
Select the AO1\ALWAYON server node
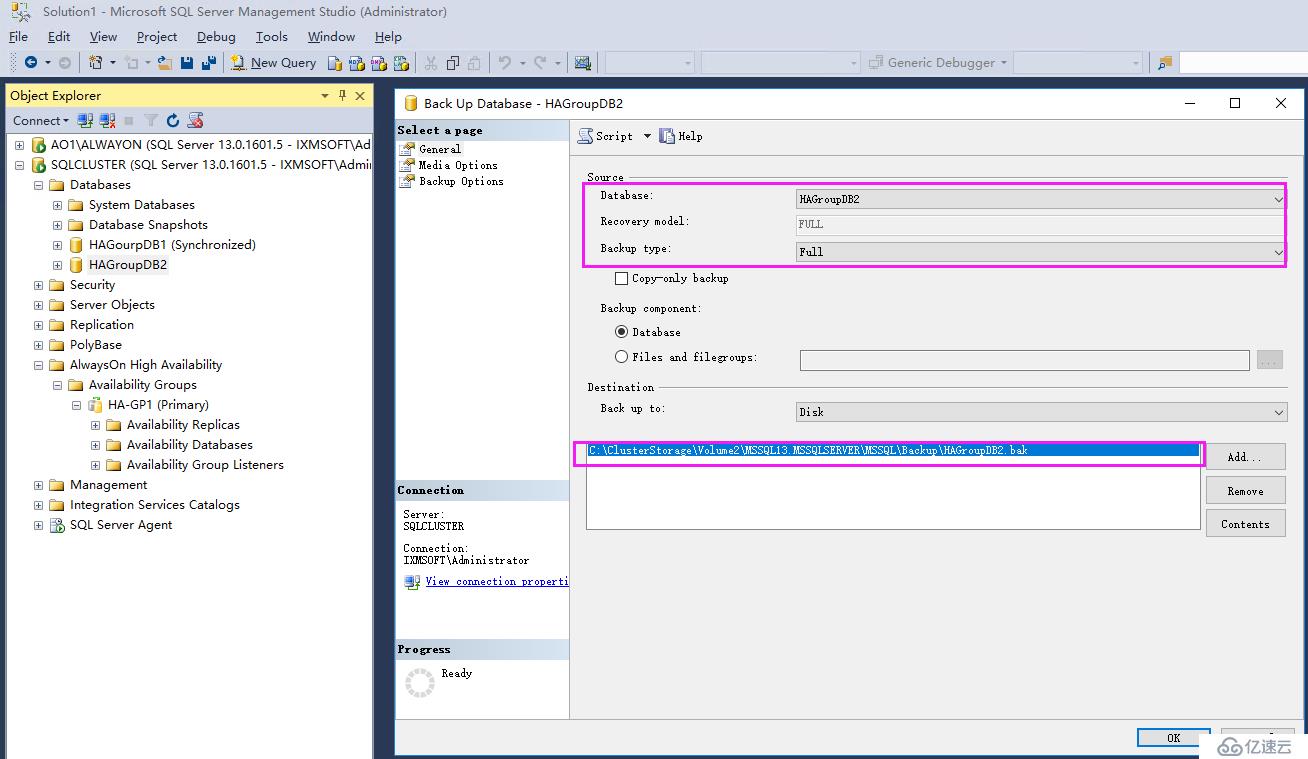coord(210,145)
